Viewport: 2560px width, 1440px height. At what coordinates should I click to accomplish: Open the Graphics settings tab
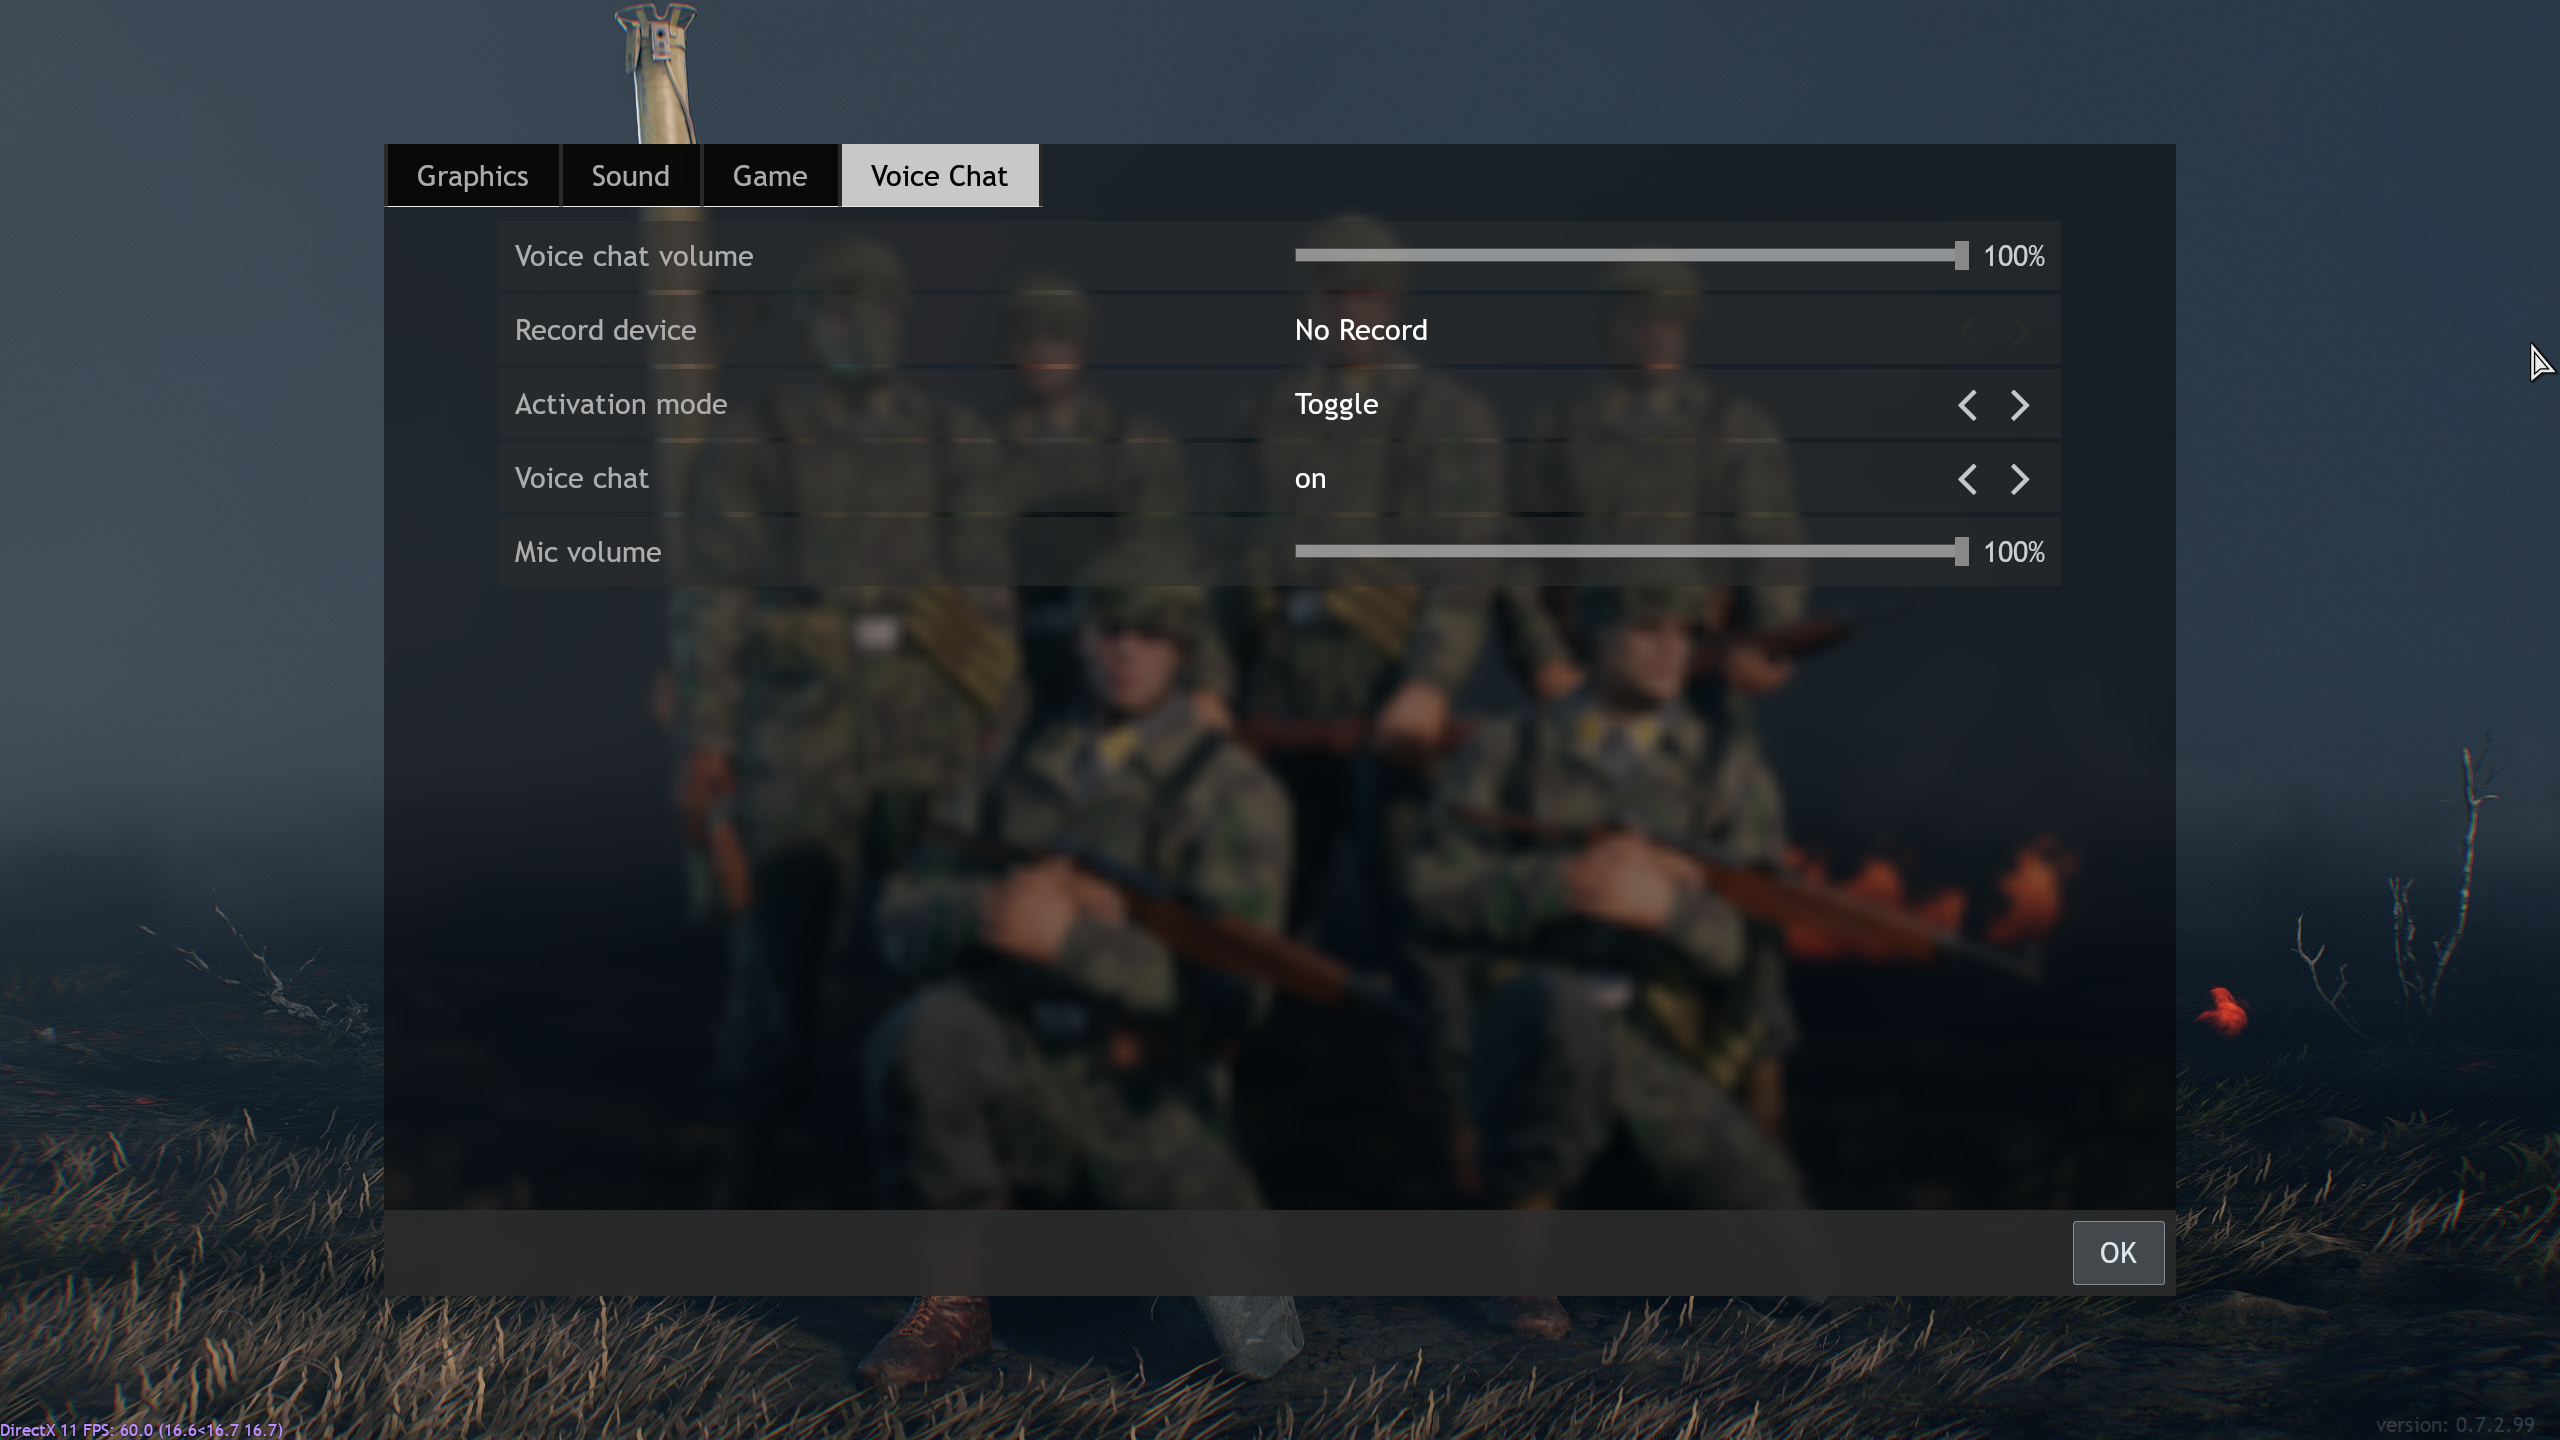pos(472,176)
